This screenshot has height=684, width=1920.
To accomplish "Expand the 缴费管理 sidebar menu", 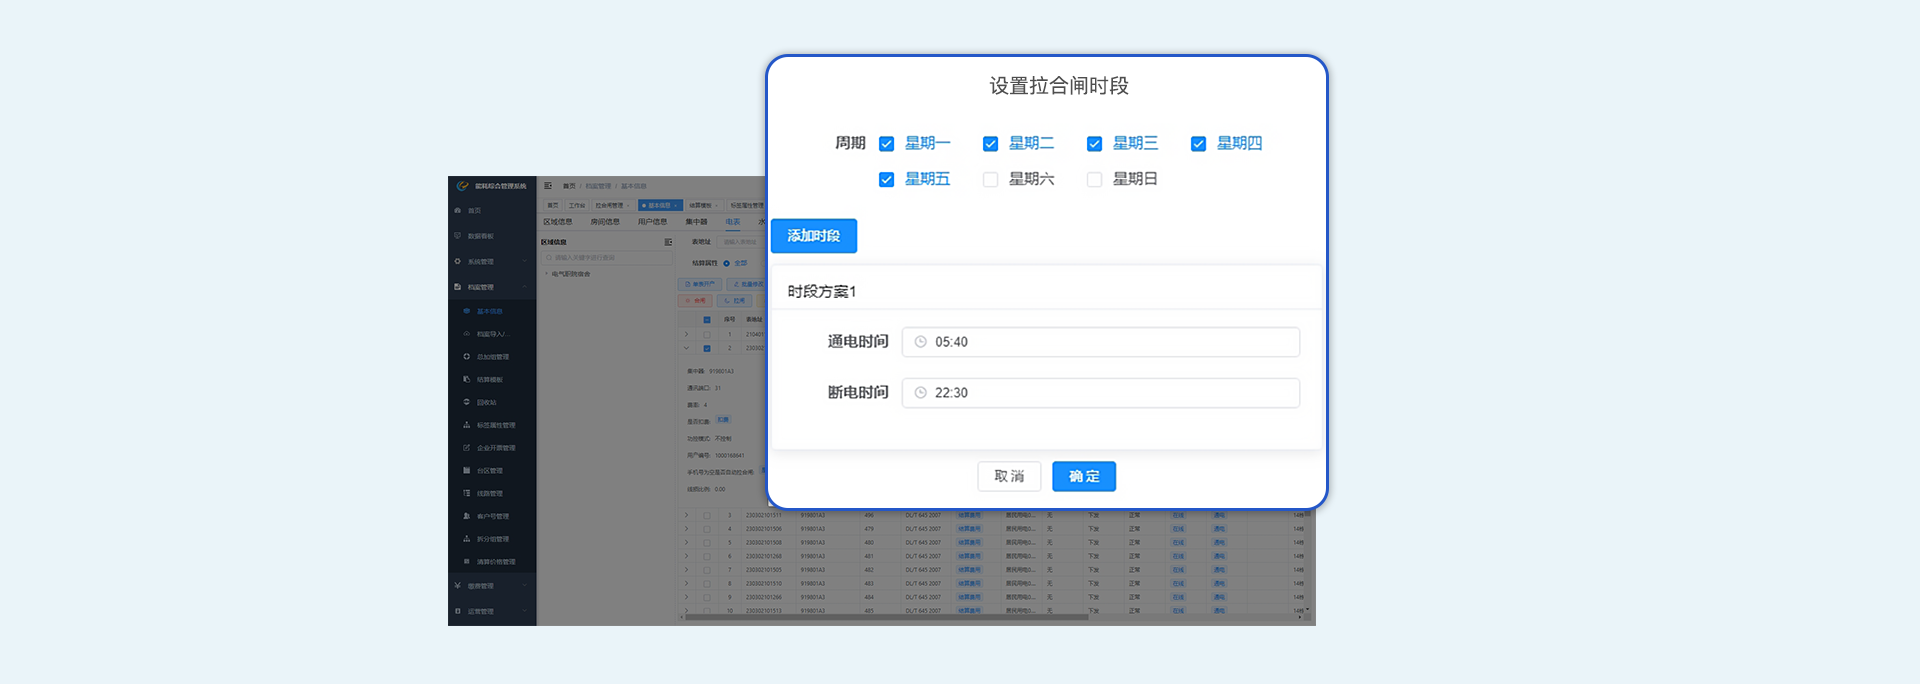I will point(490,586).
